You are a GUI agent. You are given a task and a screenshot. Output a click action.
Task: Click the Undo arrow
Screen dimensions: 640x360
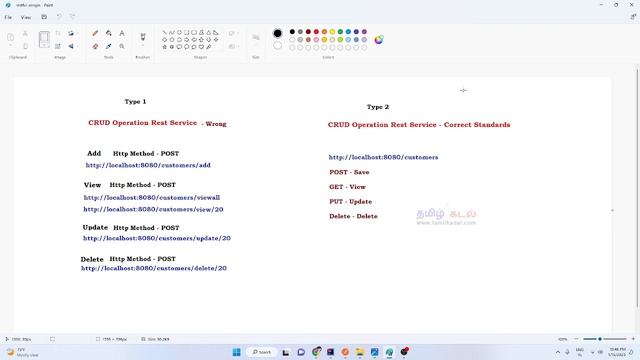pos(59,17)
